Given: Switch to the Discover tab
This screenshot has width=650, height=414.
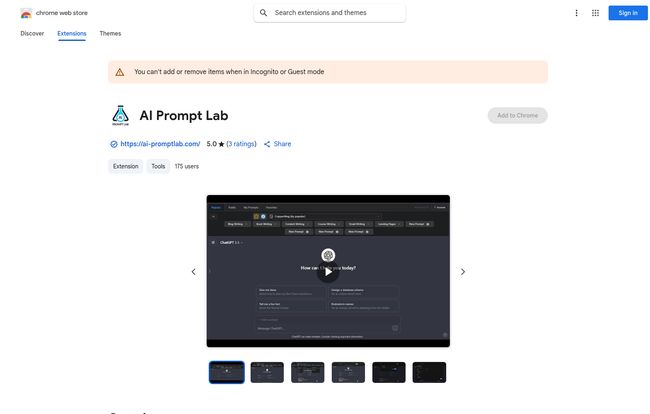Looking at the screenshot, I should coord(32,34).
